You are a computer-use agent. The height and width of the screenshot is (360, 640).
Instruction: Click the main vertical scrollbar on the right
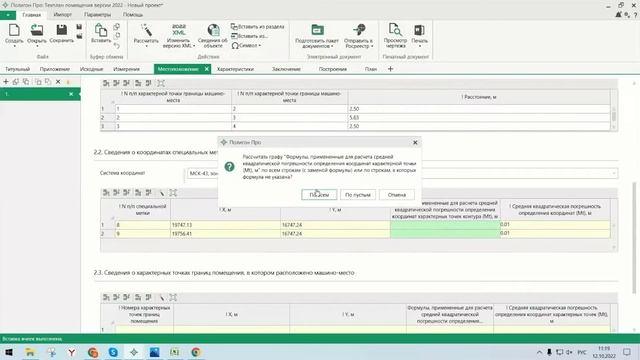point(634,237)
